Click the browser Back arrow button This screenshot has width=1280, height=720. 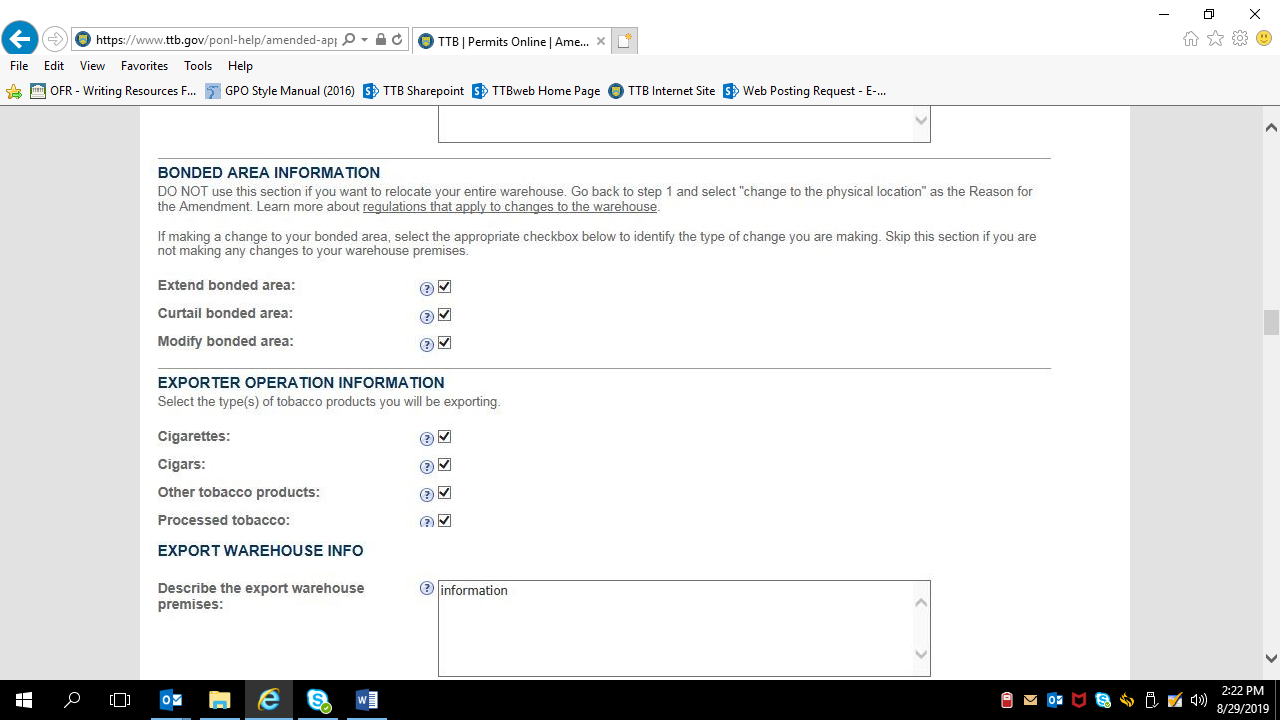(x=20, y=40)
